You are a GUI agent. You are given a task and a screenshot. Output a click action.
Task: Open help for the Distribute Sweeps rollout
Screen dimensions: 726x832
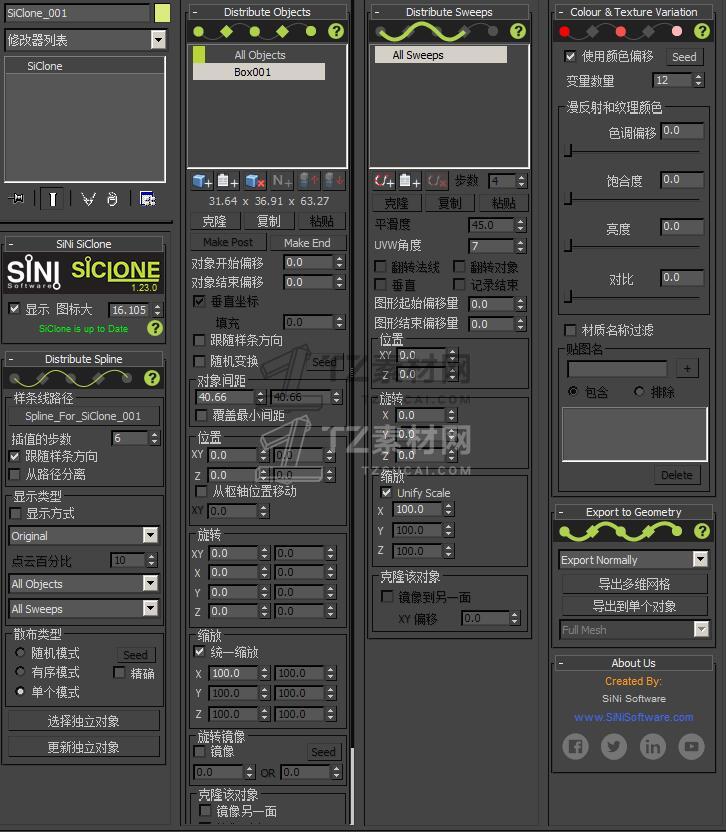click(518, 31)
